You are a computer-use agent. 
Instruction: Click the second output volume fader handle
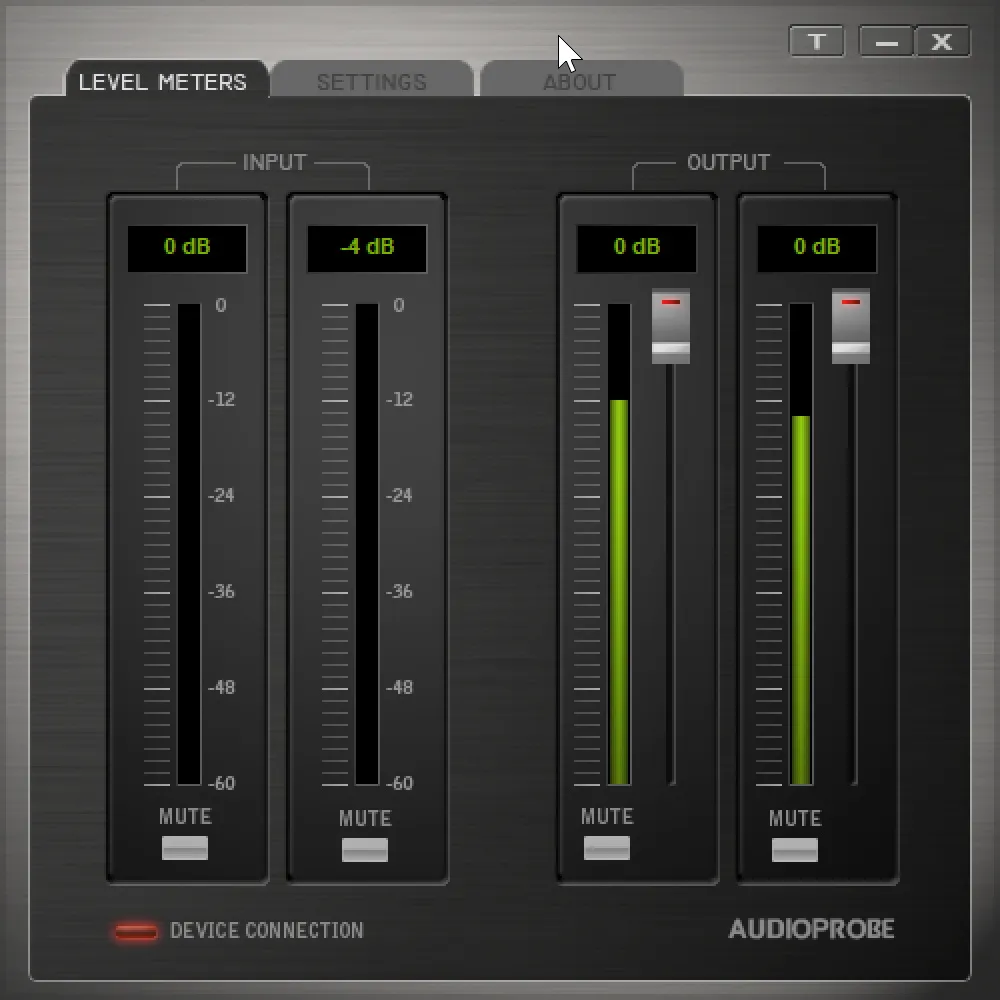click(851, 327)
